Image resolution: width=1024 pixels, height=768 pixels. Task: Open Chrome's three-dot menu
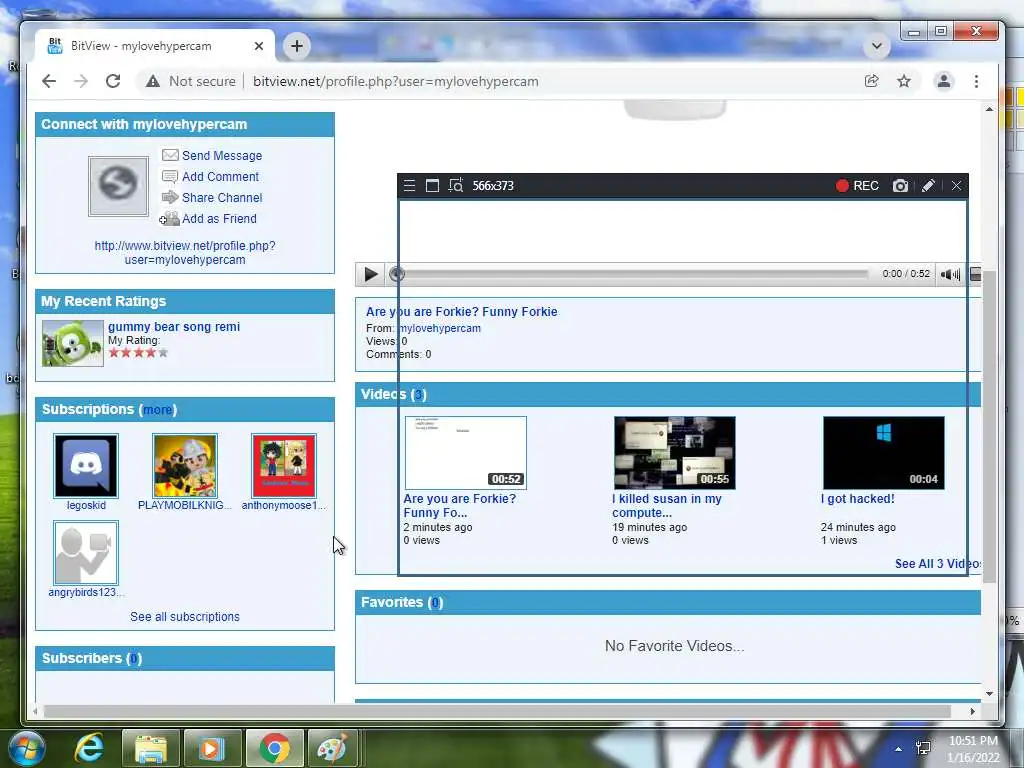(x=976, y=81)
